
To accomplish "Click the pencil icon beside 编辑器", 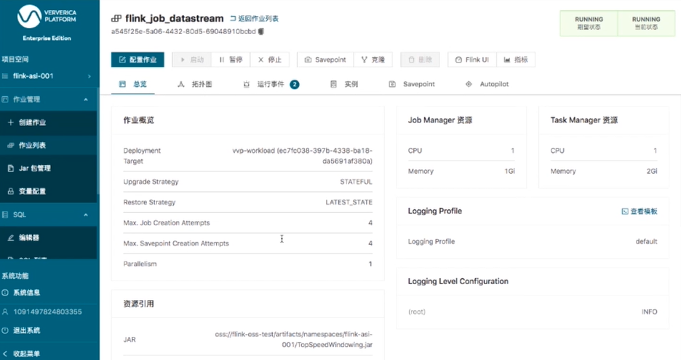I will (11, 238).
